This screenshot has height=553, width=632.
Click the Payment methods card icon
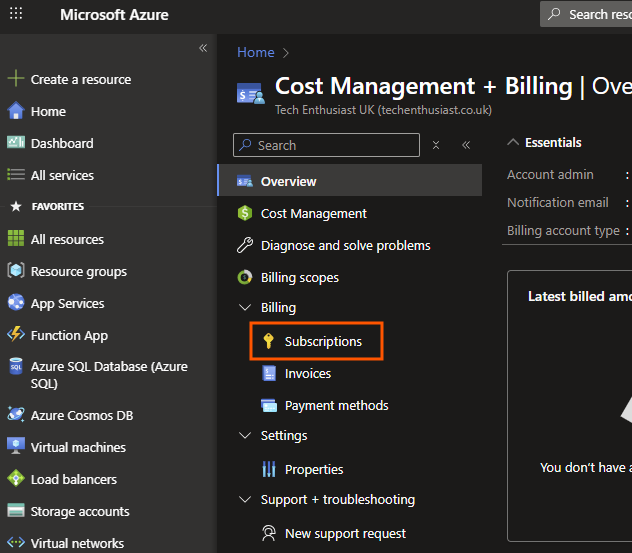269,405
